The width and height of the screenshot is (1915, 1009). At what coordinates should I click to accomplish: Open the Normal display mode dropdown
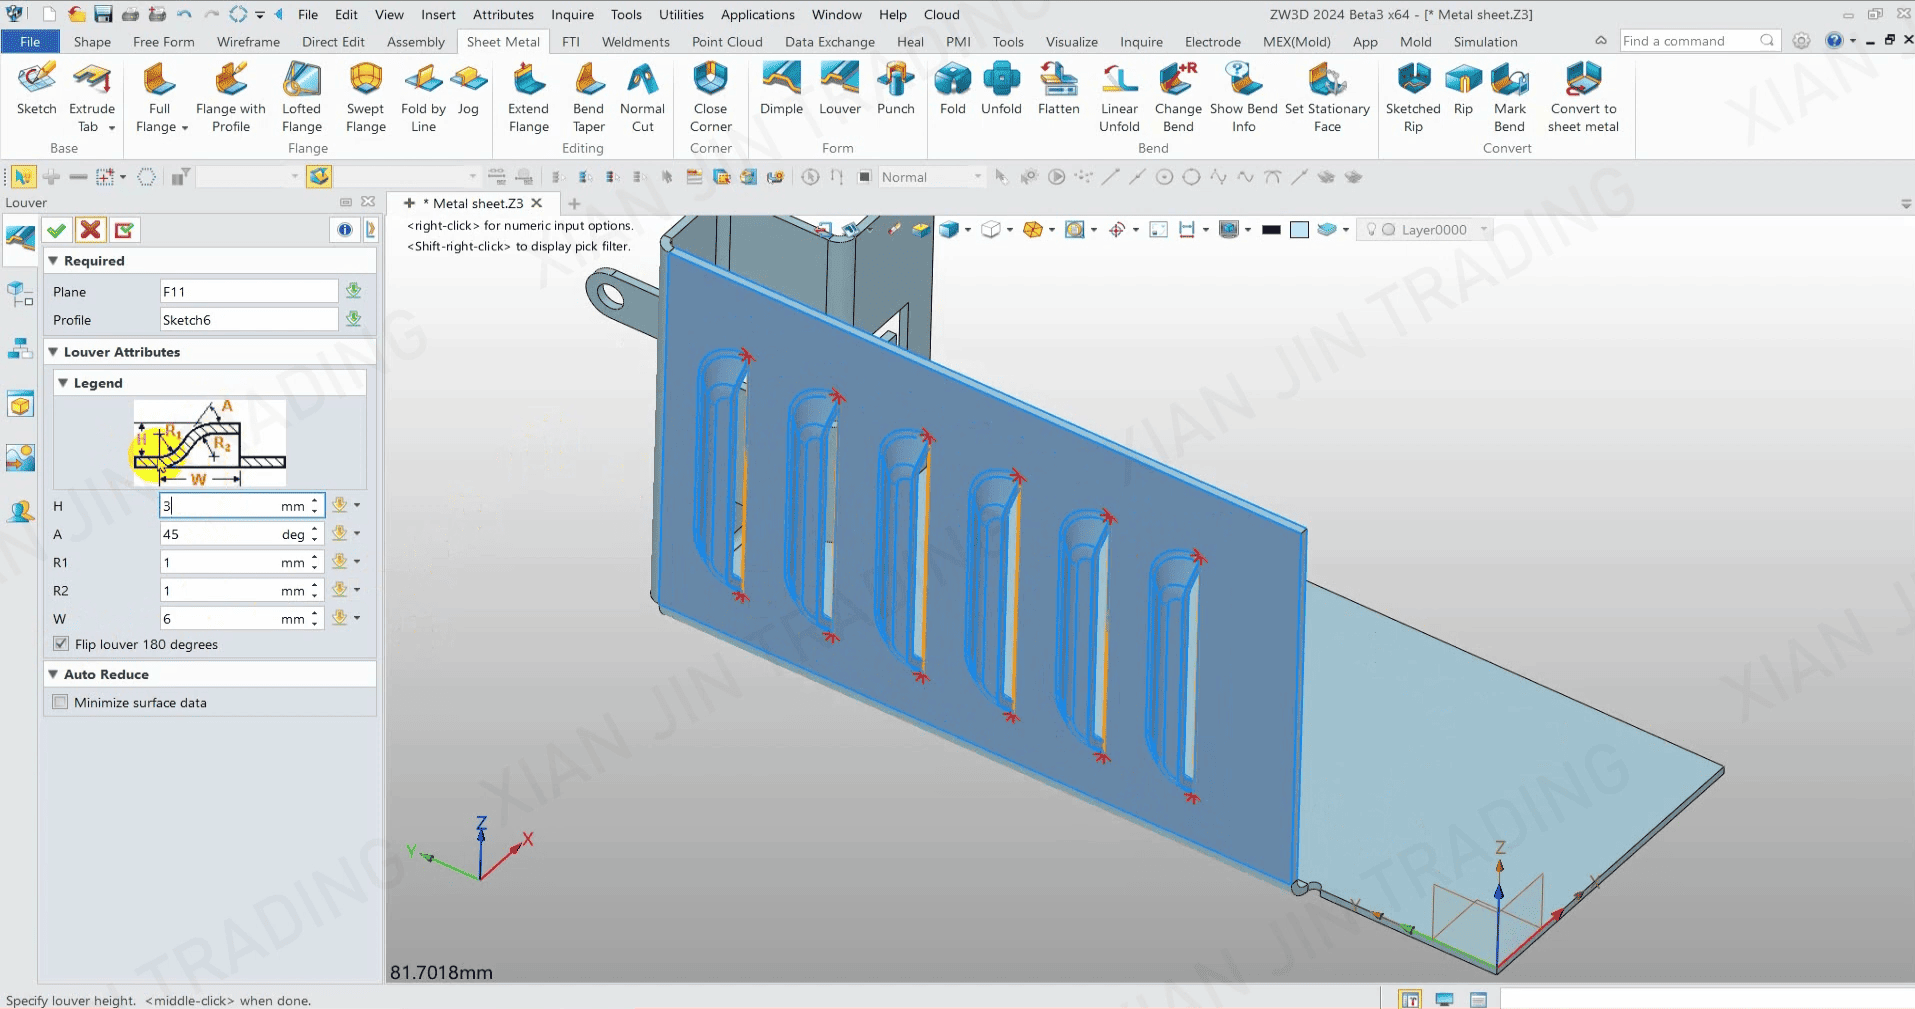point(977,177)
